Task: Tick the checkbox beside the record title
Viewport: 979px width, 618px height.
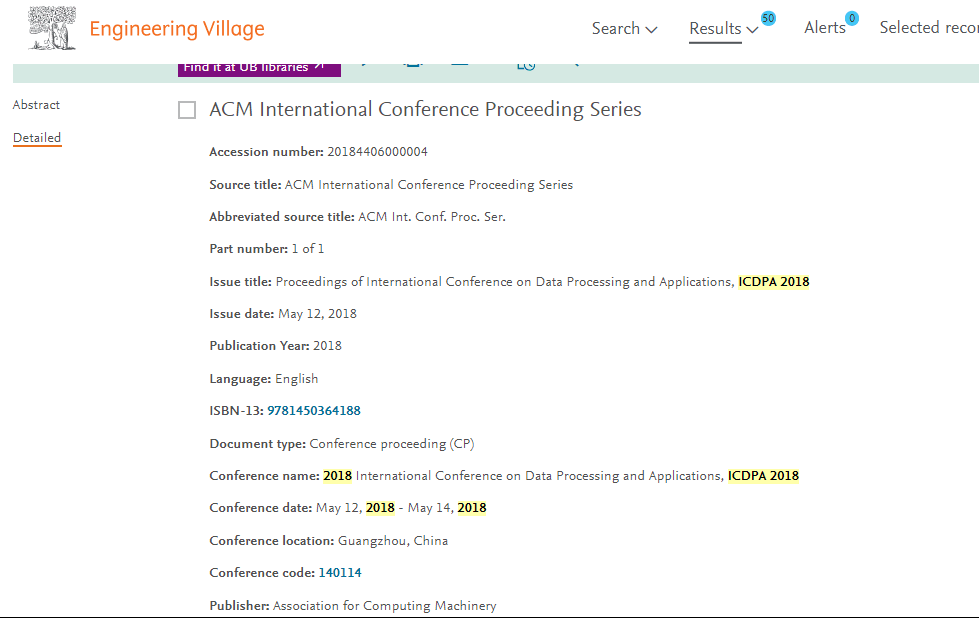Action: [187, 110]
